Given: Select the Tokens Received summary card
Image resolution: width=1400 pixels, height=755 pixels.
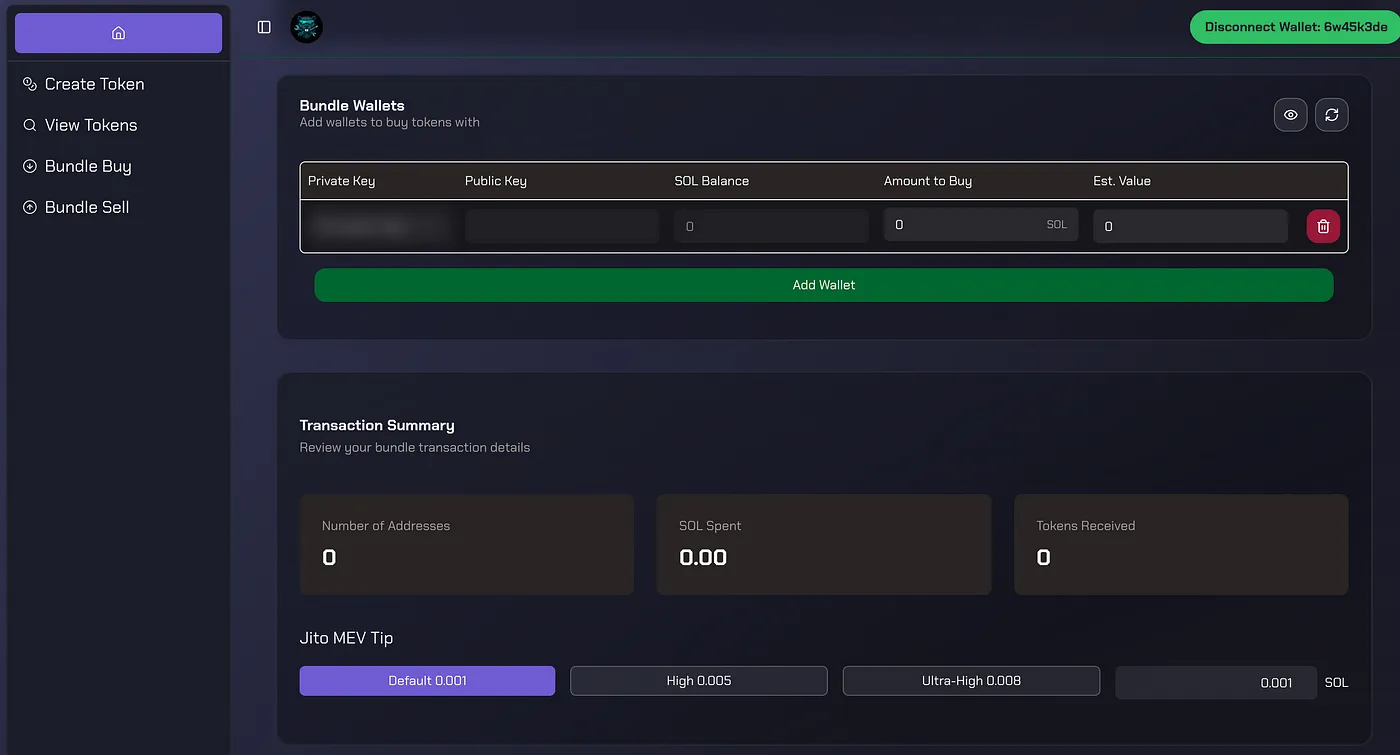Looking at the screenshot, I should pos(1181,544).
